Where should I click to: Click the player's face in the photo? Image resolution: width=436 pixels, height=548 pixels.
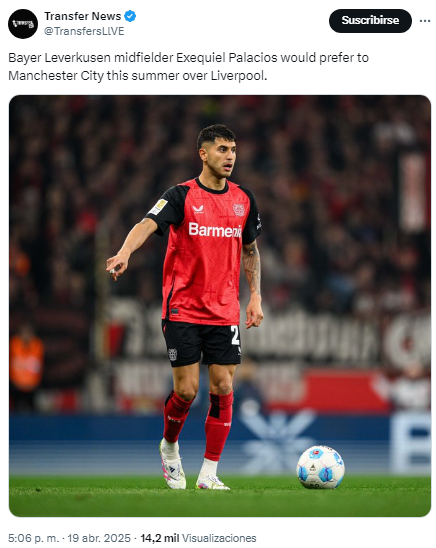click(x=221, y=157)
